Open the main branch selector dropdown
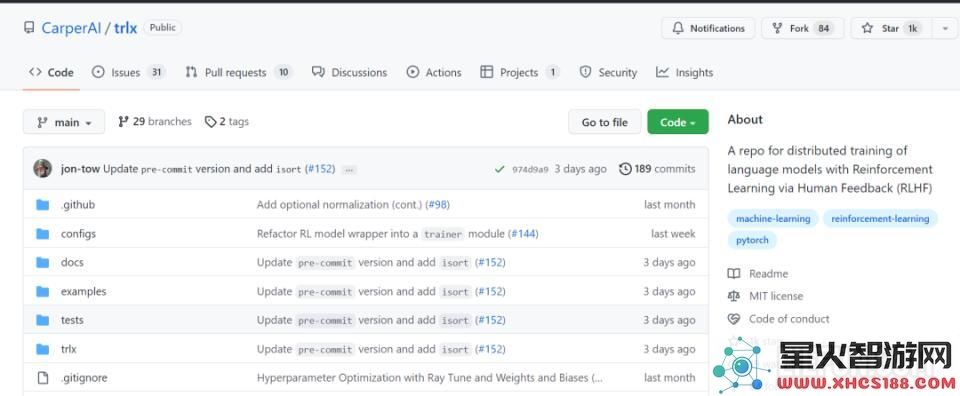960x396 pixels. pyautogui.click(x=64, y=122)
